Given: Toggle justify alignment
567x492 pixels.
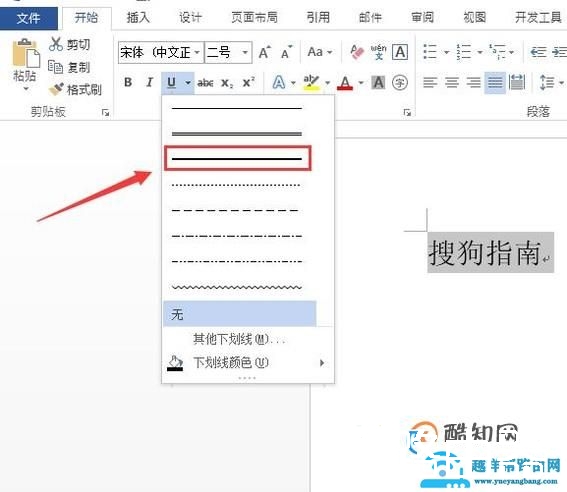Looking at the screenshot, I should point(495,83).
